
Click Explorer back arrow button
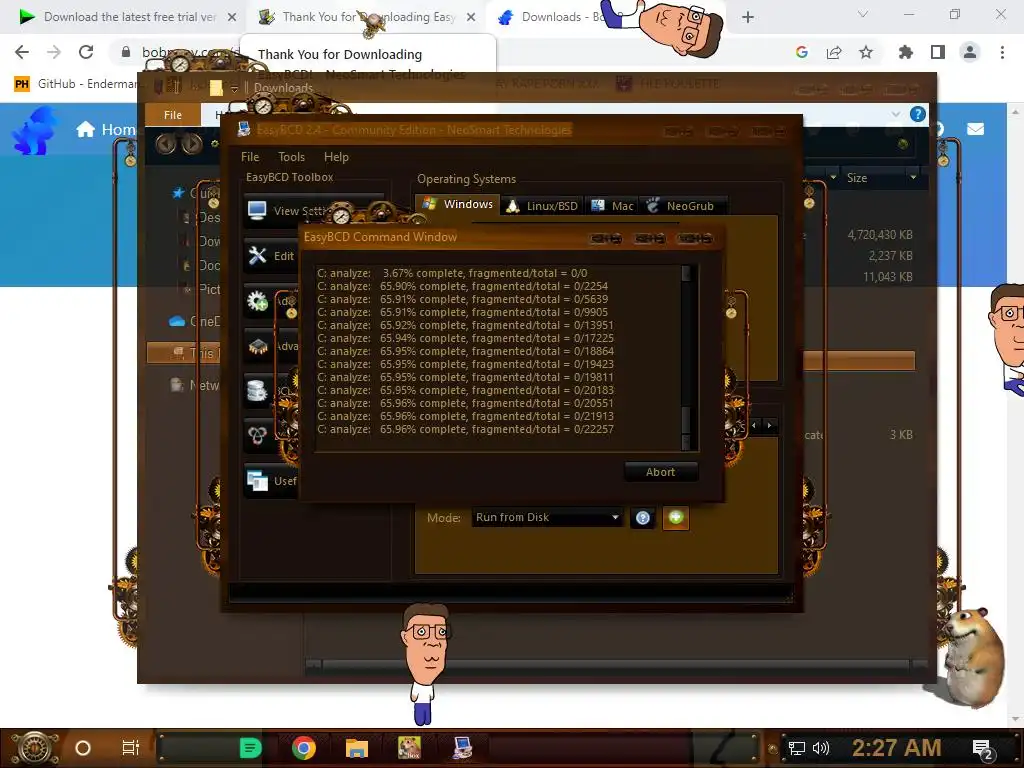point(166,143)
